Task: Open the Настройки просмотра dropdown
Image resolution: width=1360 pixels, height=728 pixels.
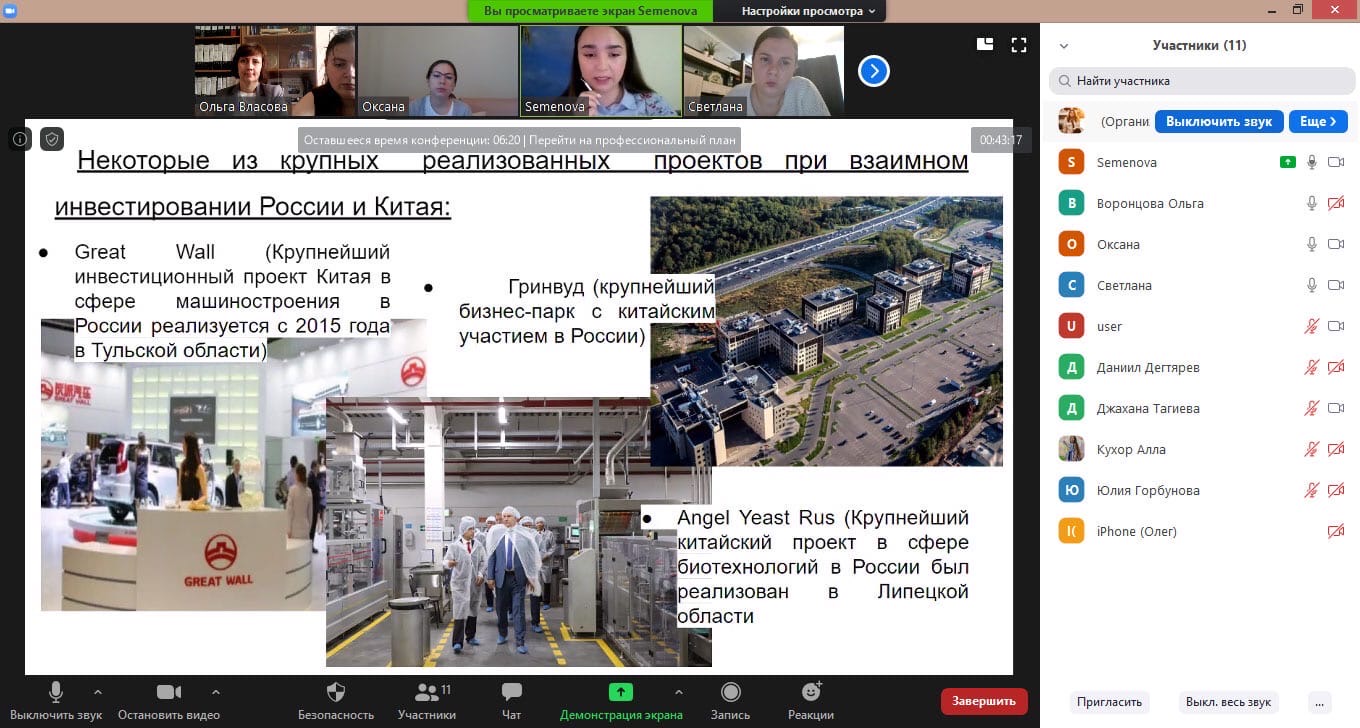Action: tap(808, 11)
